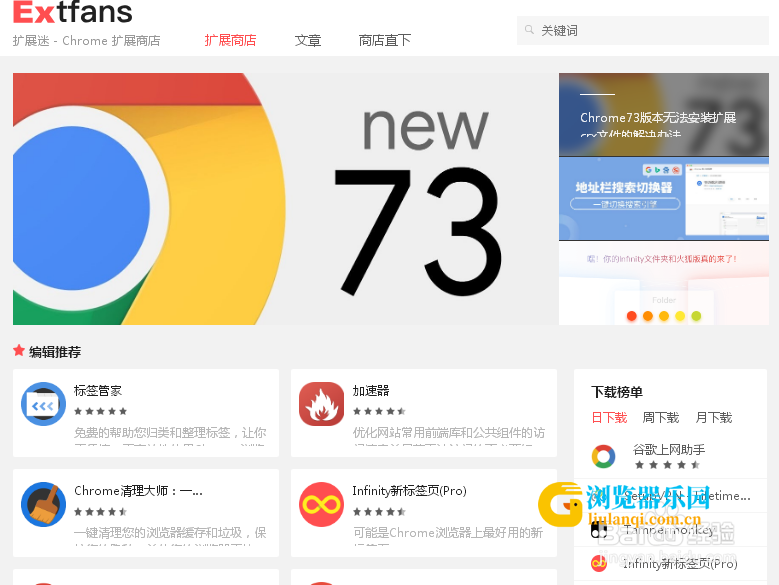779x585 pixels.
Task: Focus the 关键词 search field
Action: pos(643,30)
